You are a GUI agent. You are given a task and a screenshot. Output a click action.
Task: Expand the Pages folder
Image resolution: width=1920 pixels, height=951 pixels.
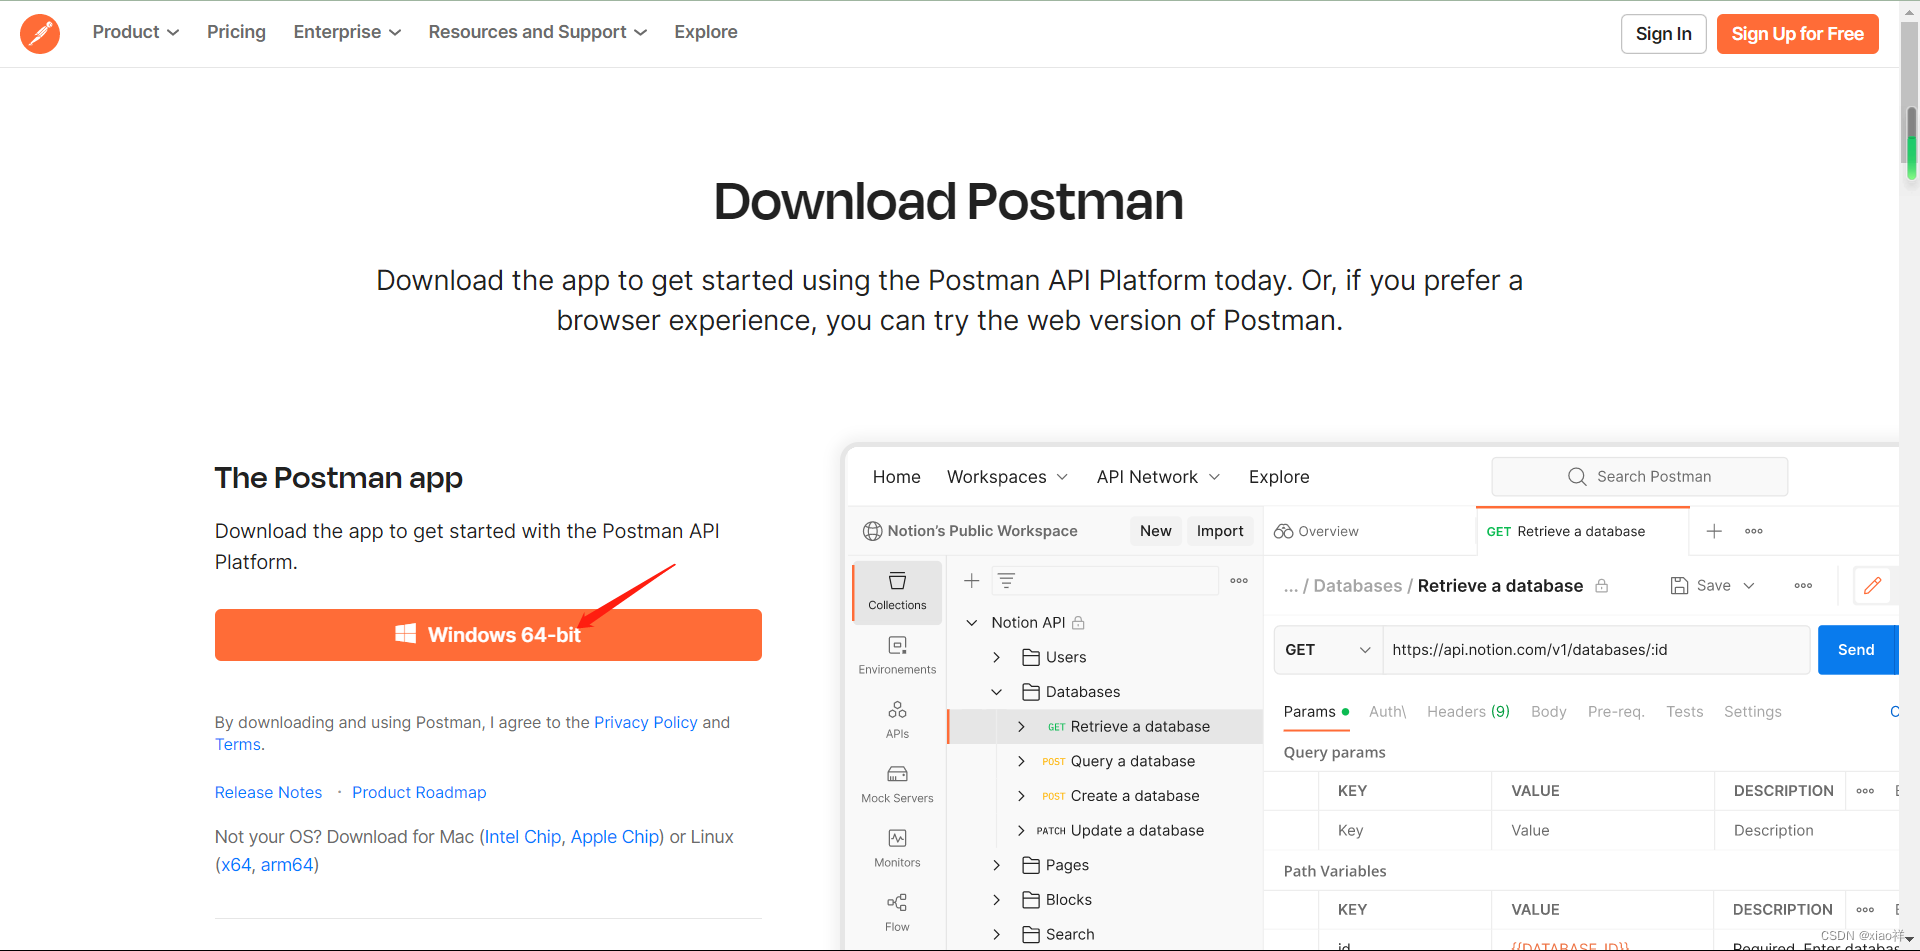click(x=996, y=865)
